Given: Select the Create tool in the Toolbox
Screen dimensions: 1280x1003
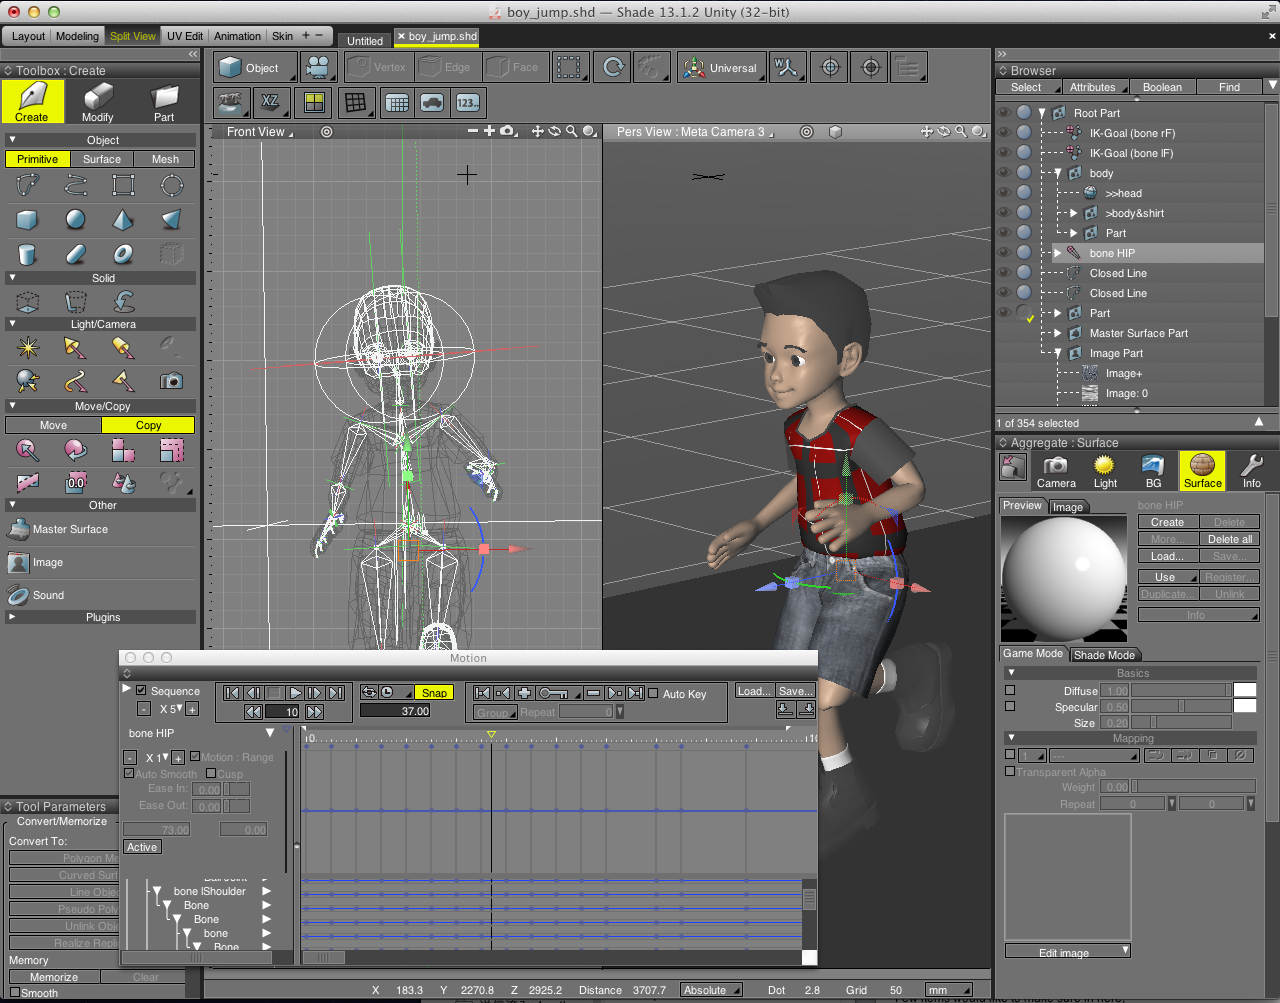Looking at the screenshot, I should [32, 102].
